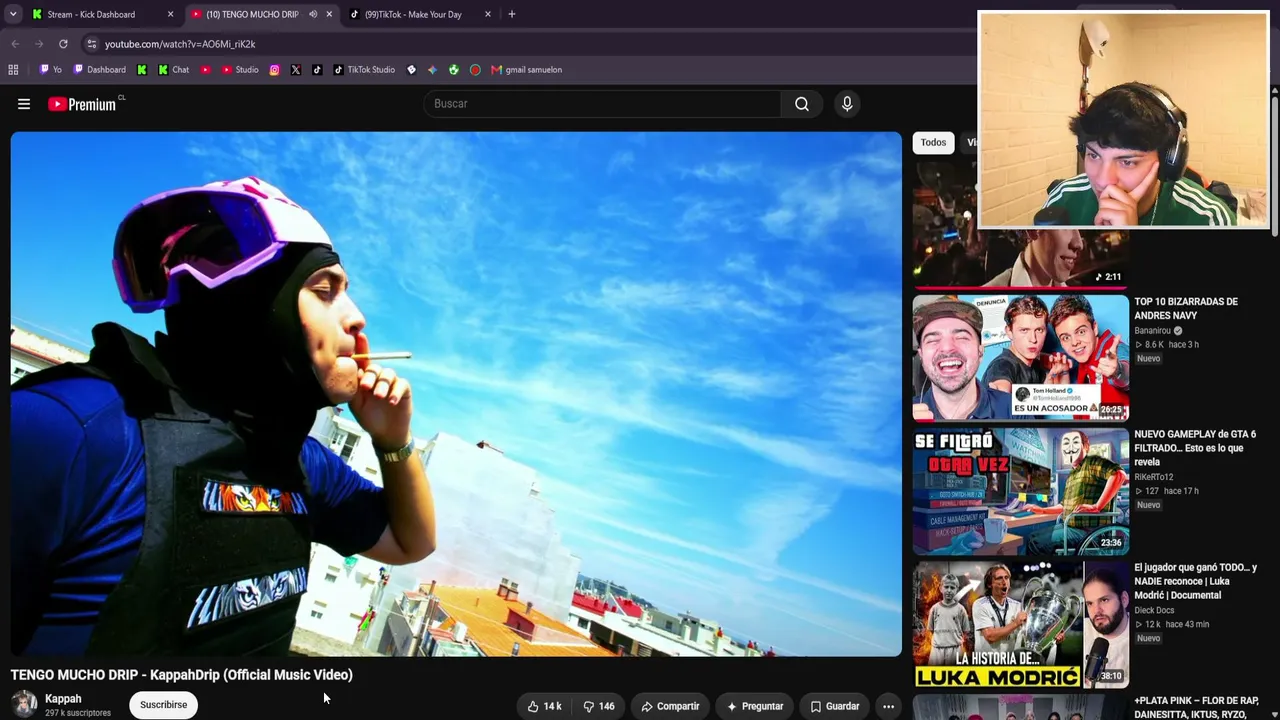Activate voice search microphone
The width and height of the screenshot is (1280, 720).
[x=847, y=104]
